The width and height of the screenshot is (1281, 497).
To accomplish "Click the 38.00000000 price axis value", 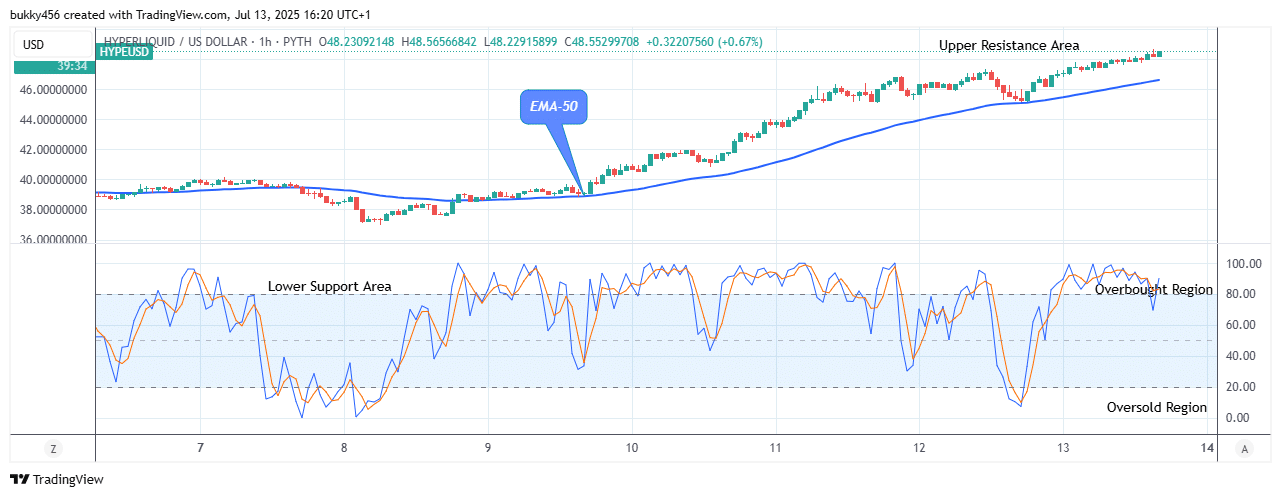I will 53,210.
